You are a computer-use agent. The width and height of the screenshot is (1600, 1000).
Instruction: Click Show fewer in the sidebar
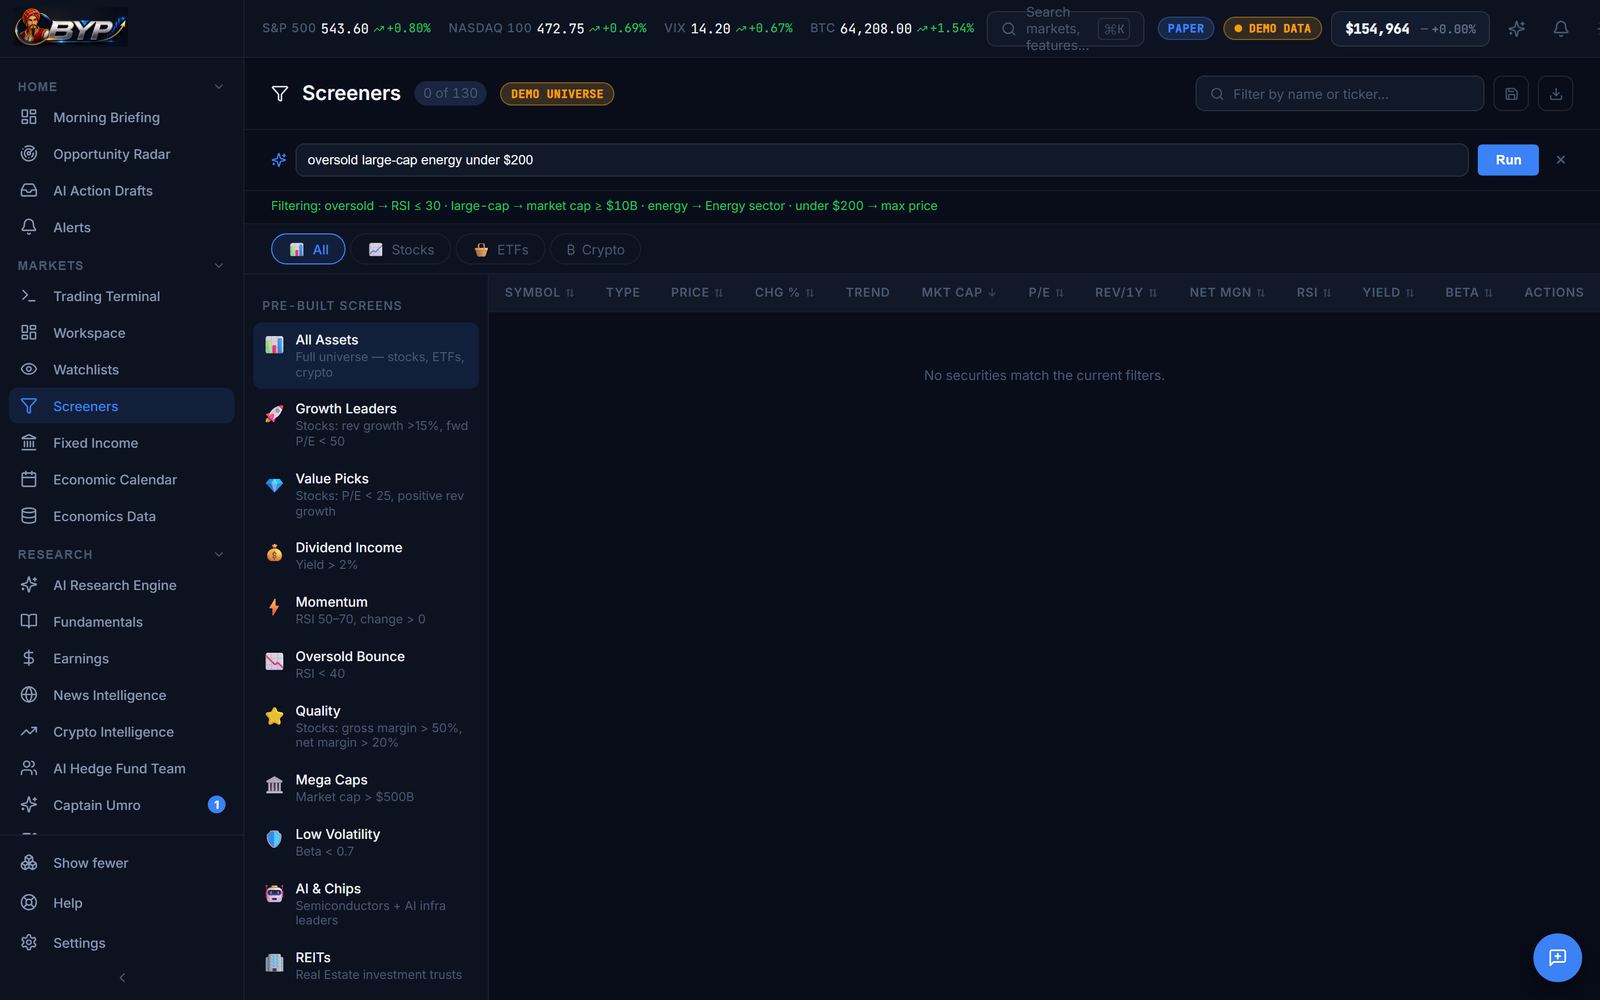click(121, 863)
